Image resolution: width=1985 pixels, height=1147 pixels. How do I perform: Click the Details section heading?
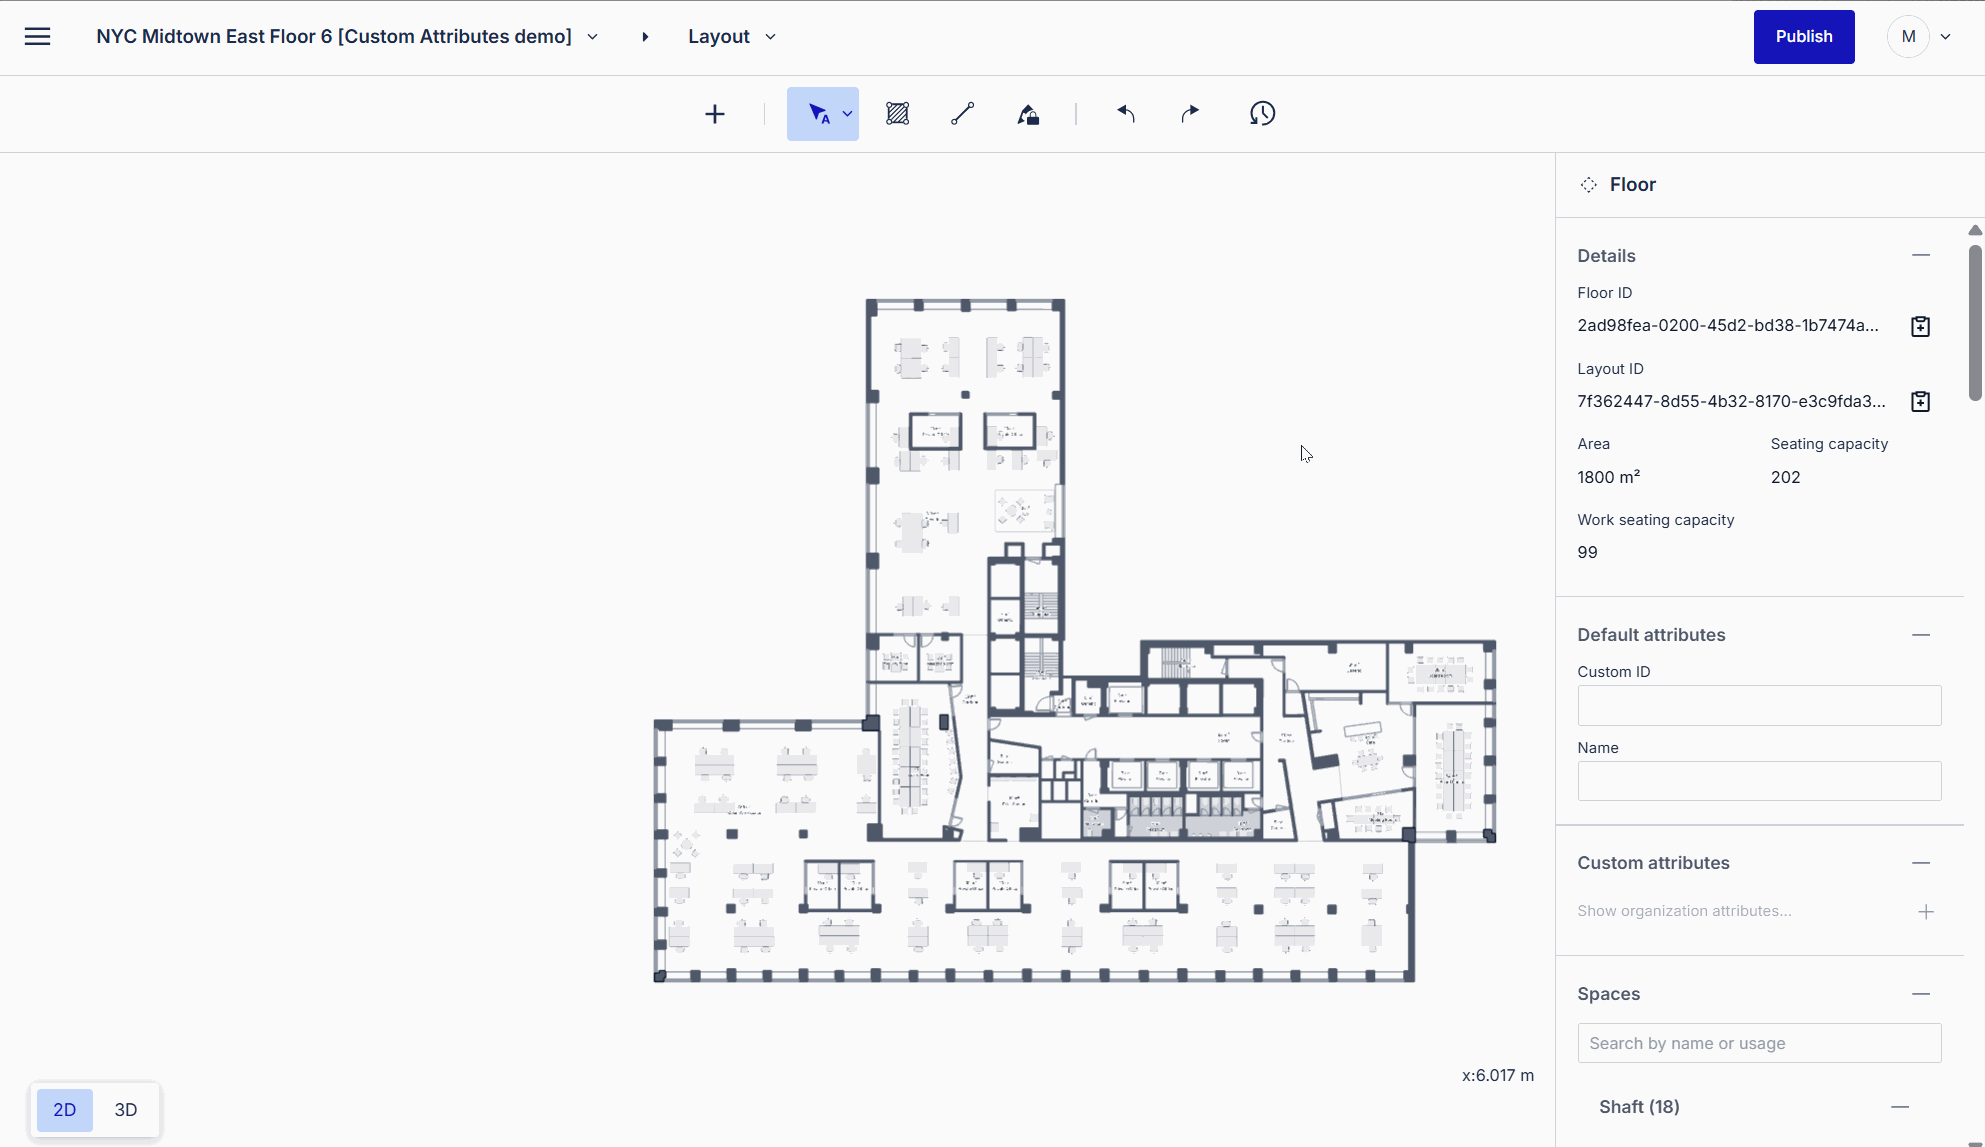[x=1606, y=256]
